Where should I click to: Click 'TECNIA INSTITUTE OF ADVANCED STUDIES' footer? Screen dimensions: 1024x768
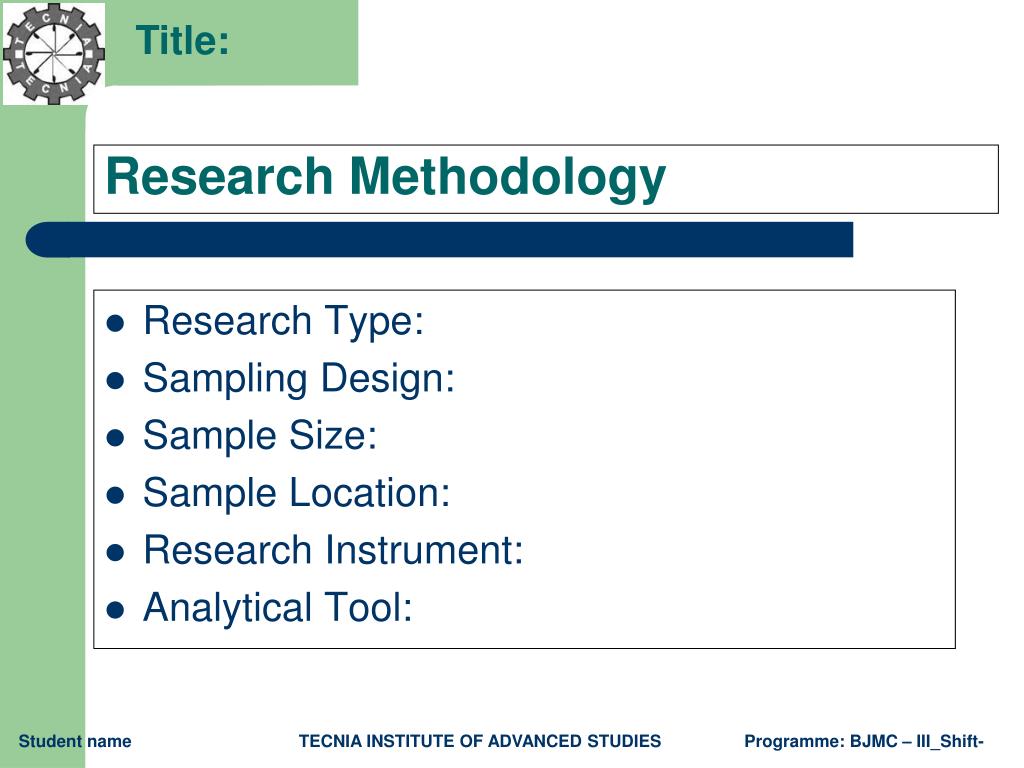pyautogui.click(x=480, y=741)
